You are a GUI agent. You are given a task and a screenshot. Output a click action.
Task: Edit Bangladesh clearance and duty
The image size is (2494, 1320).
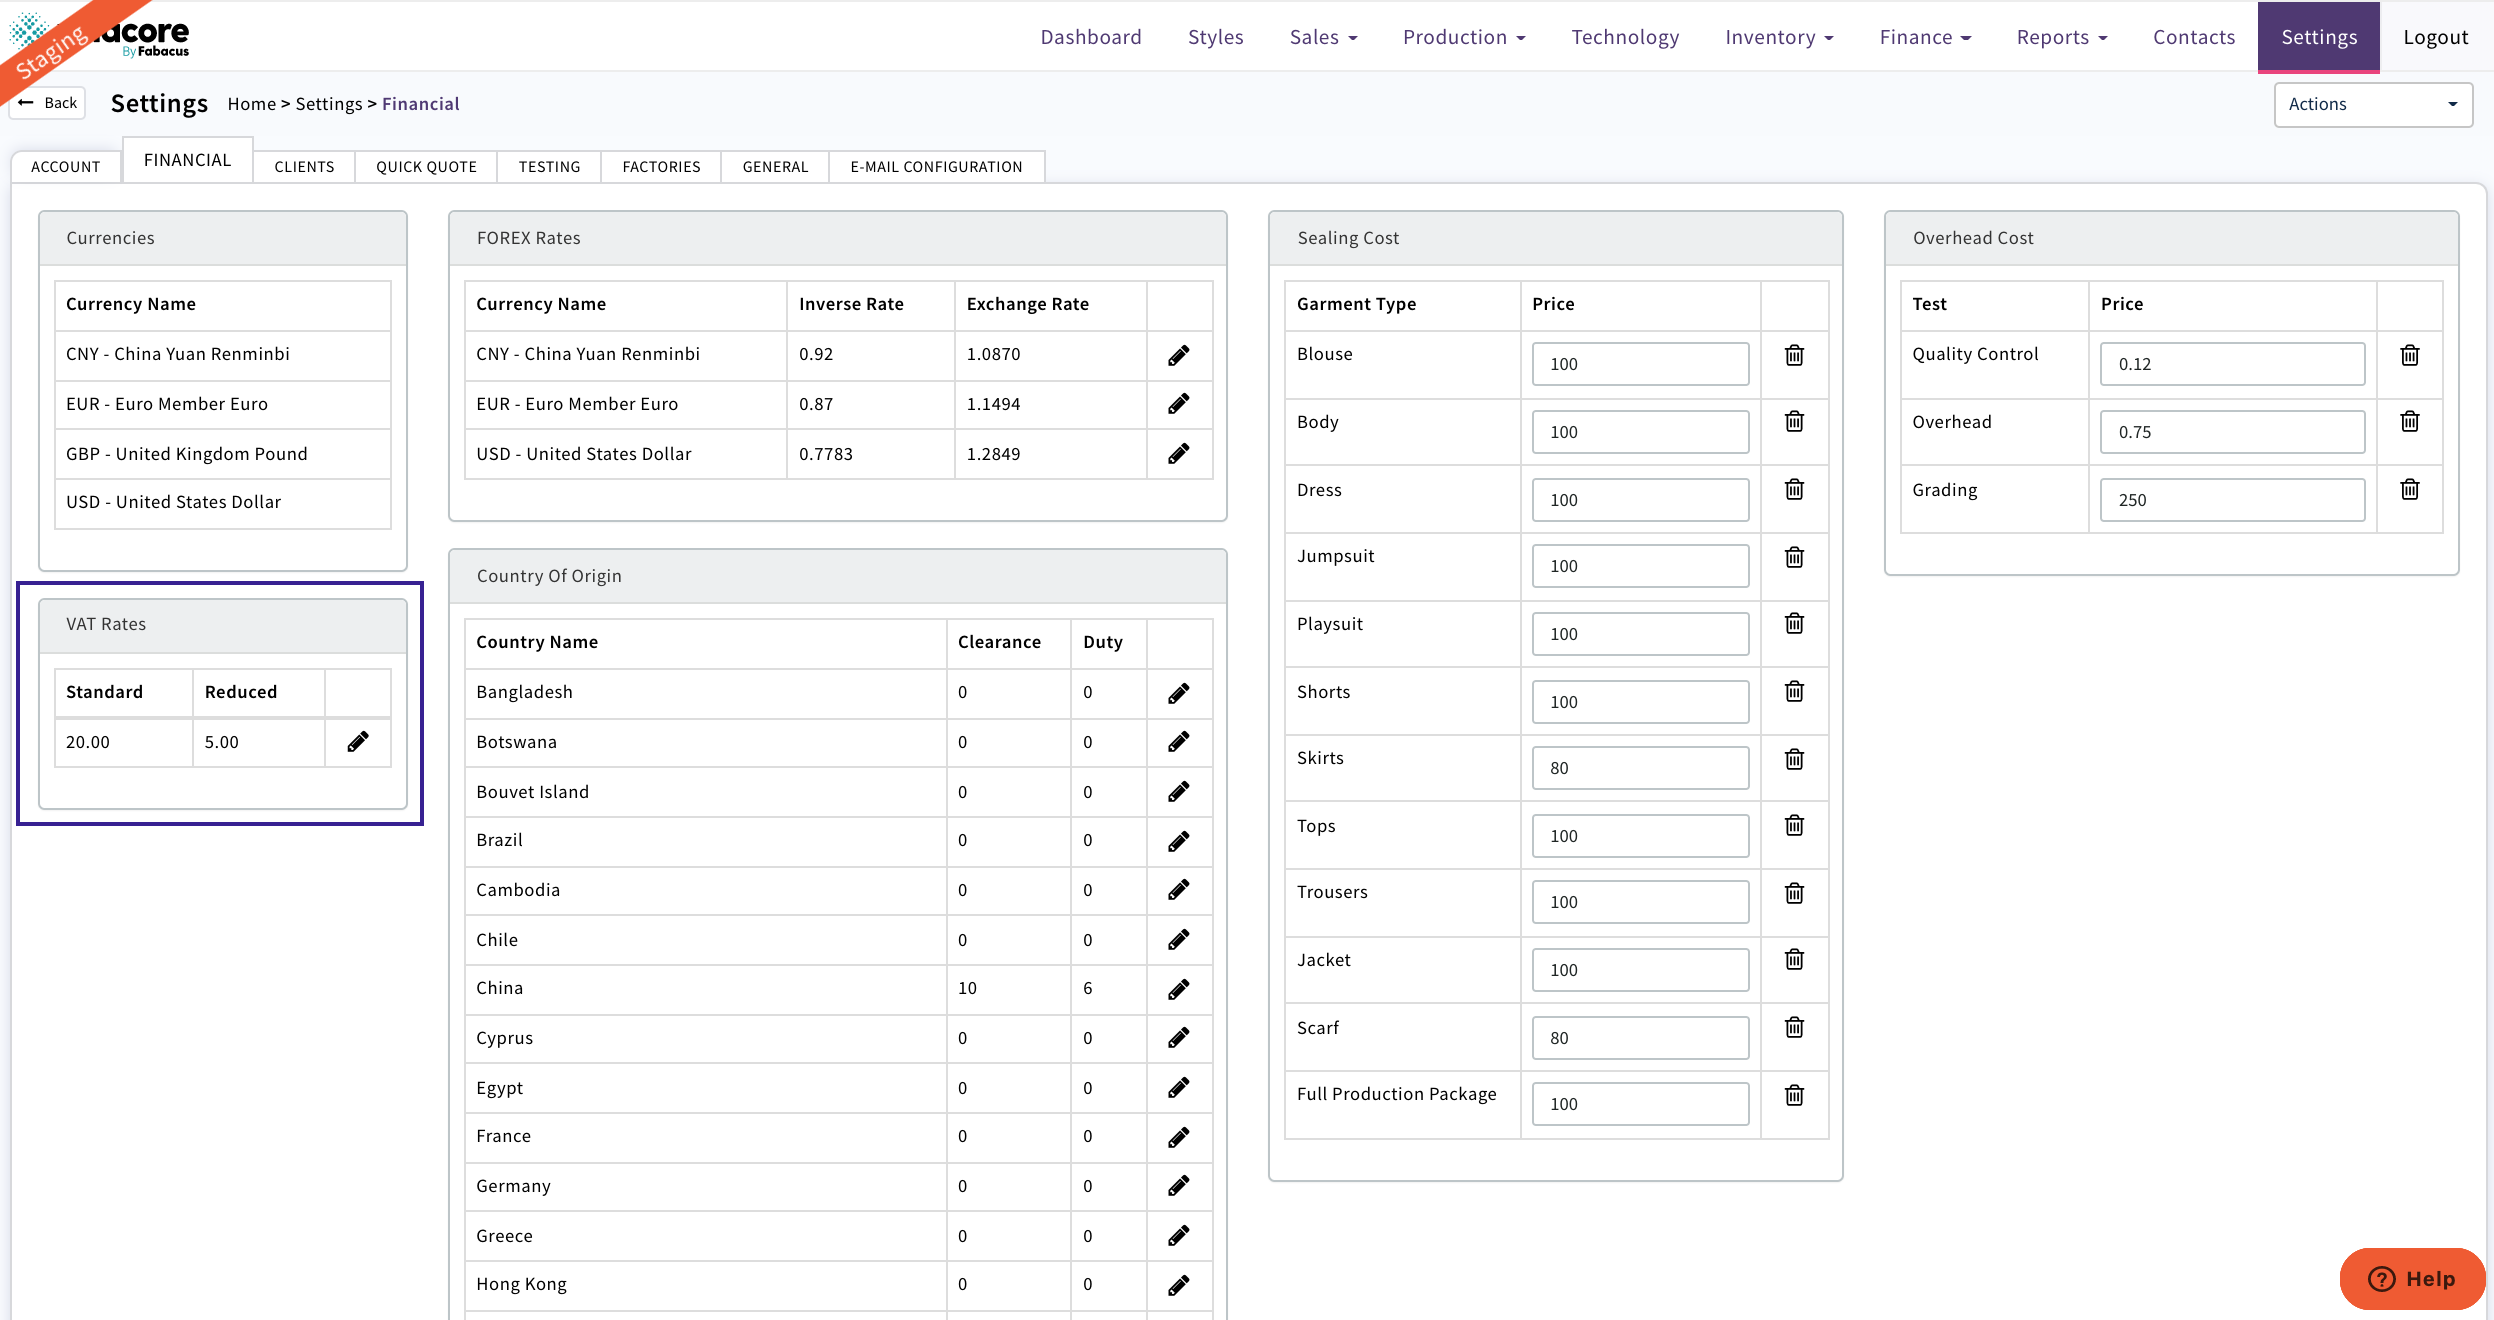(x=1178, y=693)
